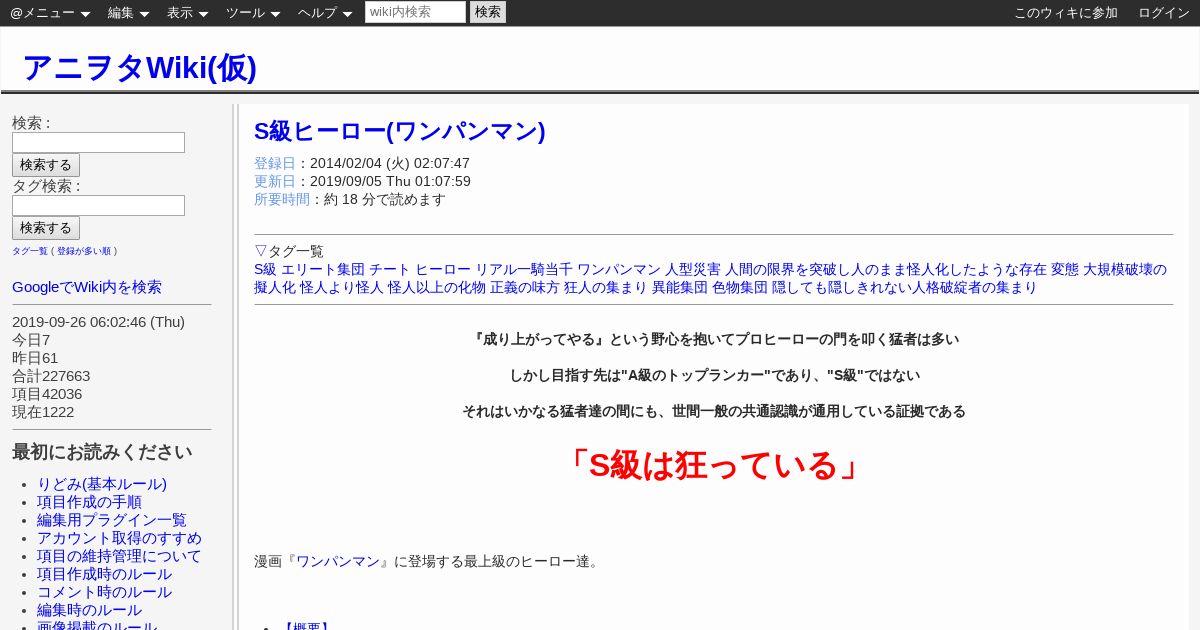The image size is (1200, 630).
Task: Click the 昨日61 counter text
Action: (35, 358)
